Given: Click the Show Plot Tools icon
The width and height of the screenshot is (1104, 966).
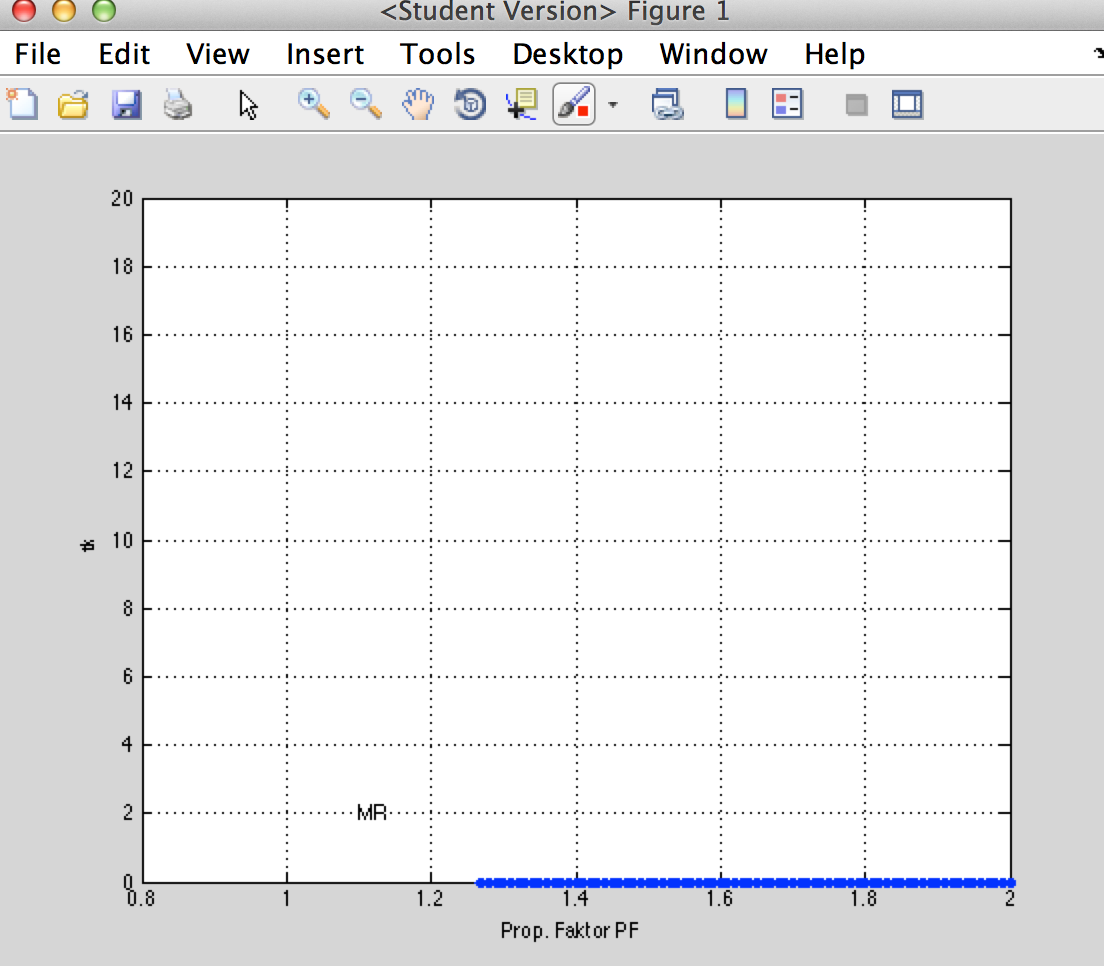Looking at the screenshot, I should point(908,104).
